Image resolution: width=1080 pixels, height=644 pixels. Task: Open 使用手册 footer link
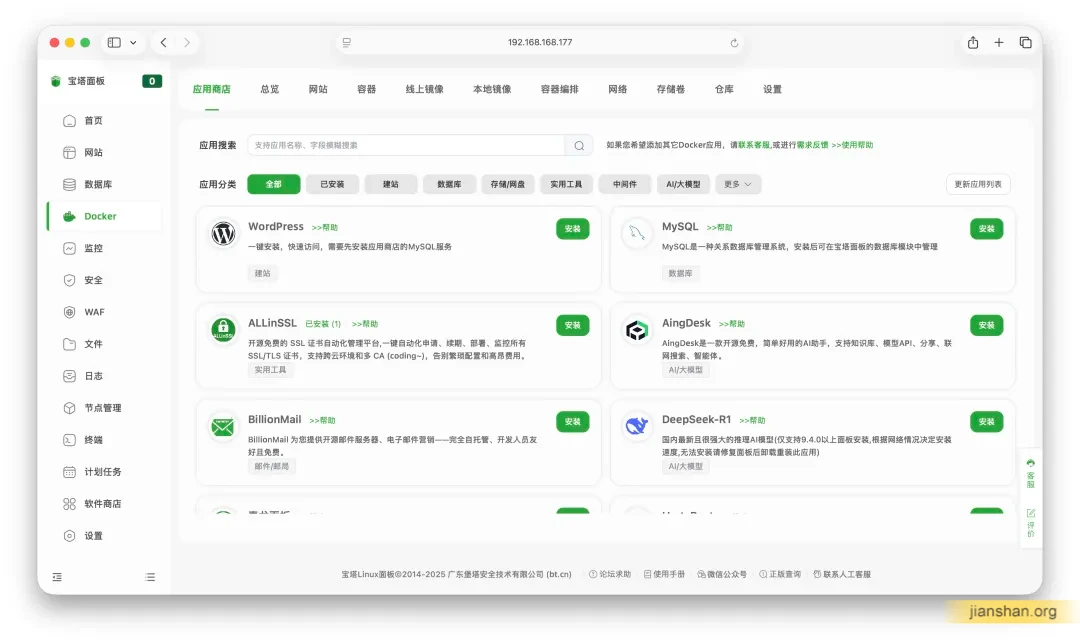coord(665,574)
